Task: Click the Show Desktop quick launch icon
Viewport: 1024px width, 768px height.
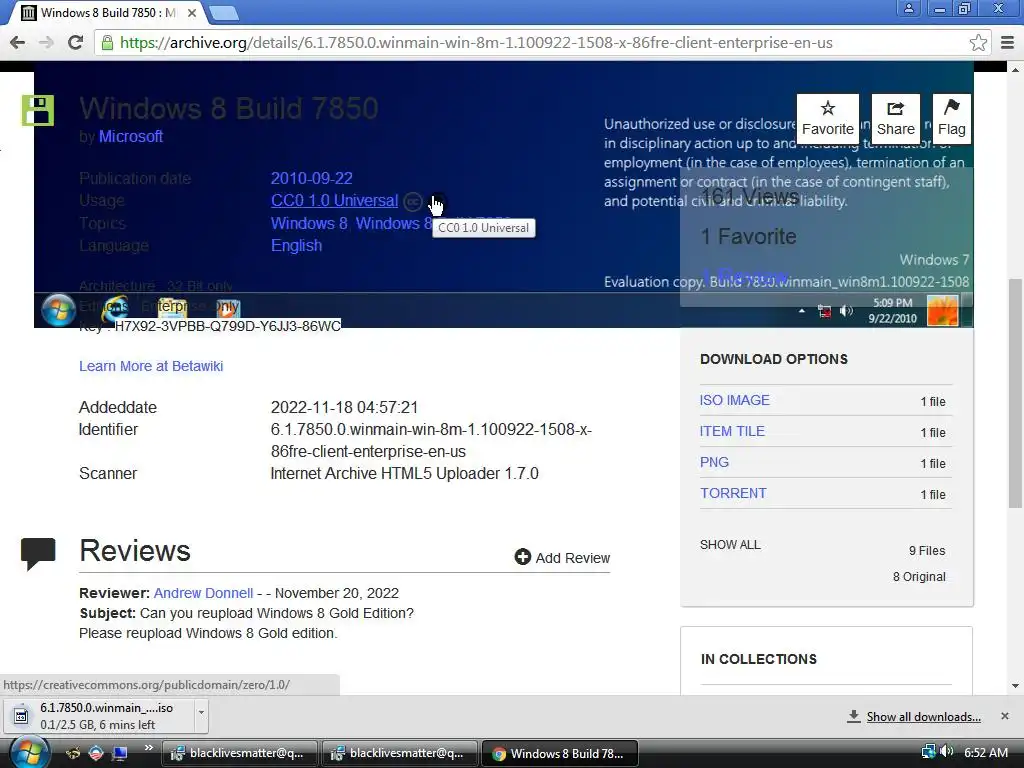Action: (120, 753)
